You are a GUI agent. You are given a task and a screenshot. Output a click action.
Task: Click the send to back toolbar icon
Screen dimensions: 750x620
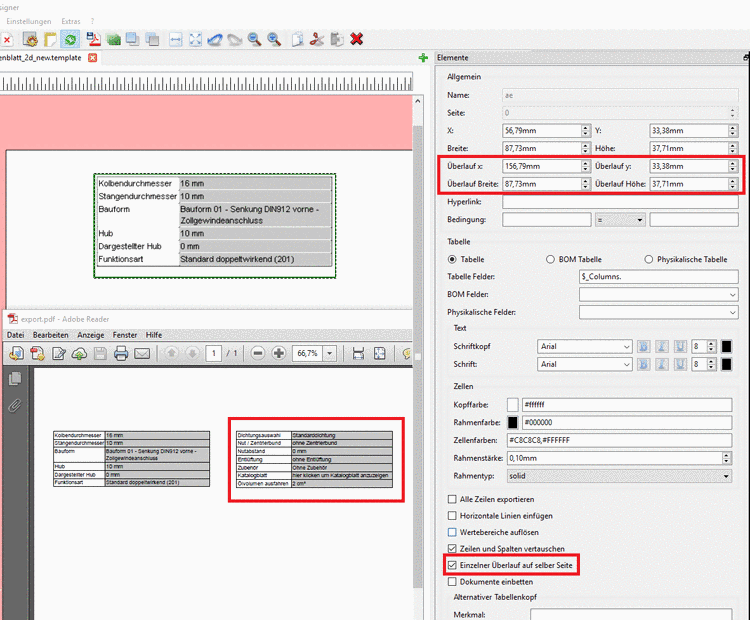tap(152, 39)
